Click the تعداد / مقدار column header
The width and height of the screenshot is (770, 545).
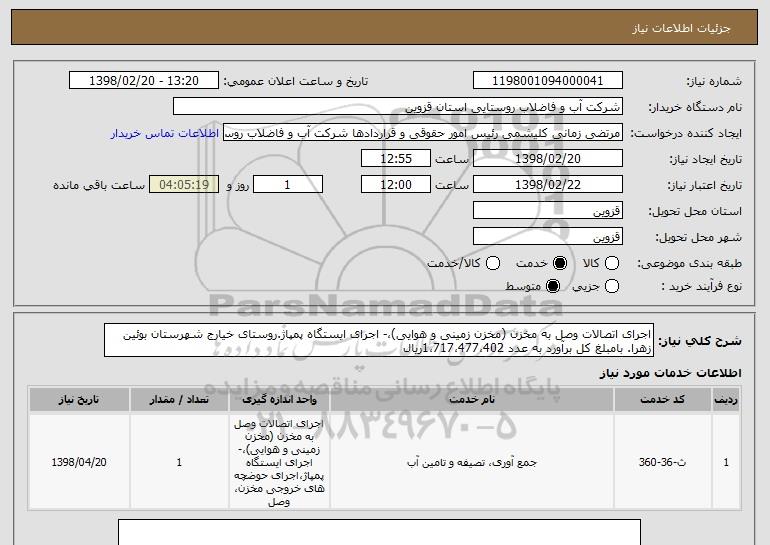(x=179, y=400)
